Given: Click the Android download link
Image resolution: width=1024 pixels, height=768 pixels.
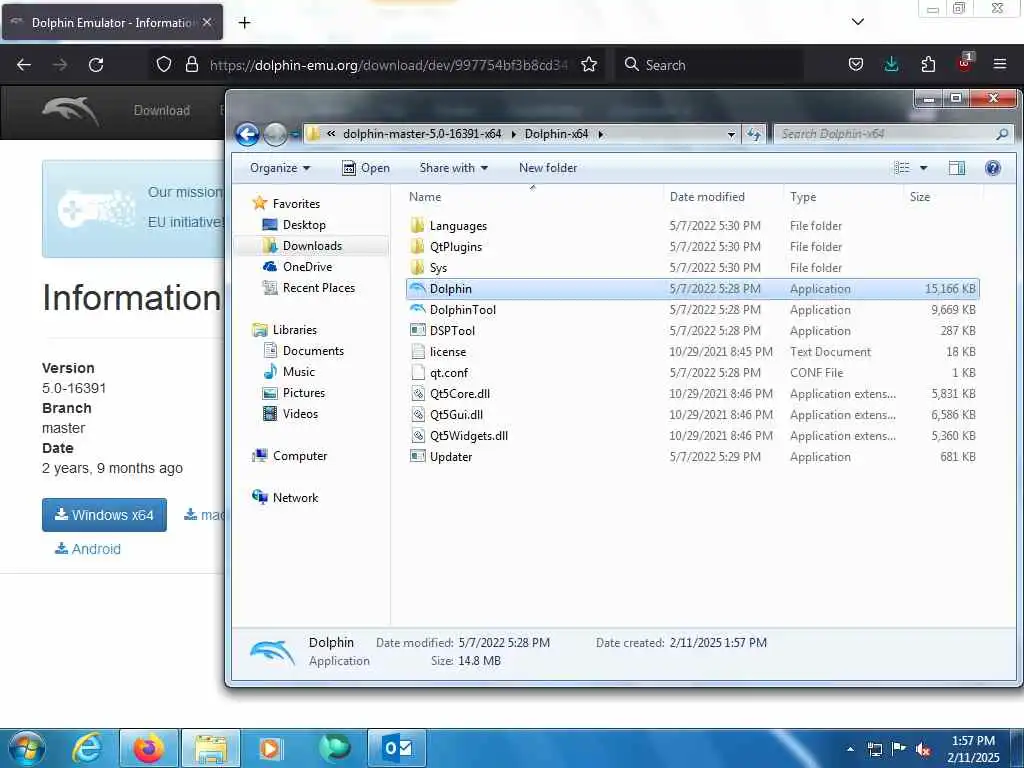Looking at the screenshot, I should pyautogui.click(x=88, y=549).
